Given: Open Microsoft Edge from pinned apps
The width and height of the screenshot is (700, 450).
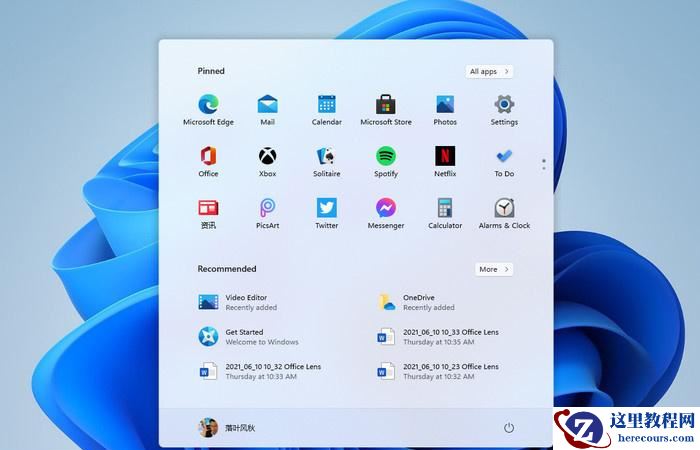Looking at the screenshot, I should click(x=208, y=110).
